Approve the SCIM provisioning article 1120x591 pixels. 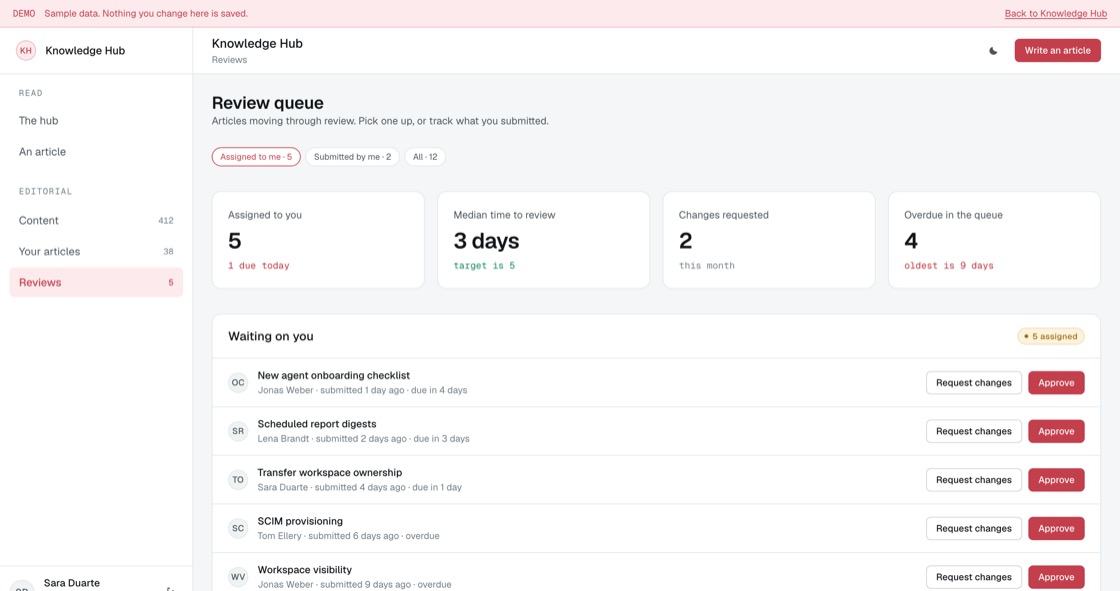(1056, 528)
